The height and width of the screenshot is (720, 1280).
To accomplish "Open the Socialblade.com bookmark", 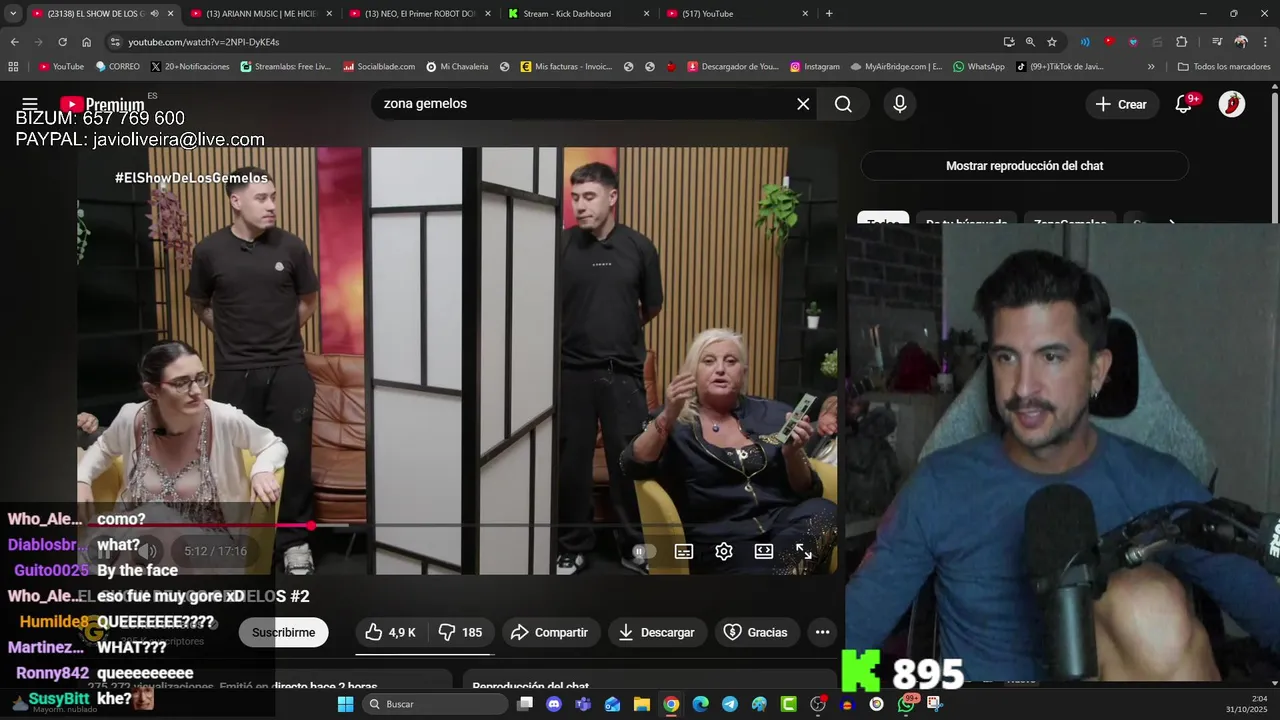I will tap(379, 67).
